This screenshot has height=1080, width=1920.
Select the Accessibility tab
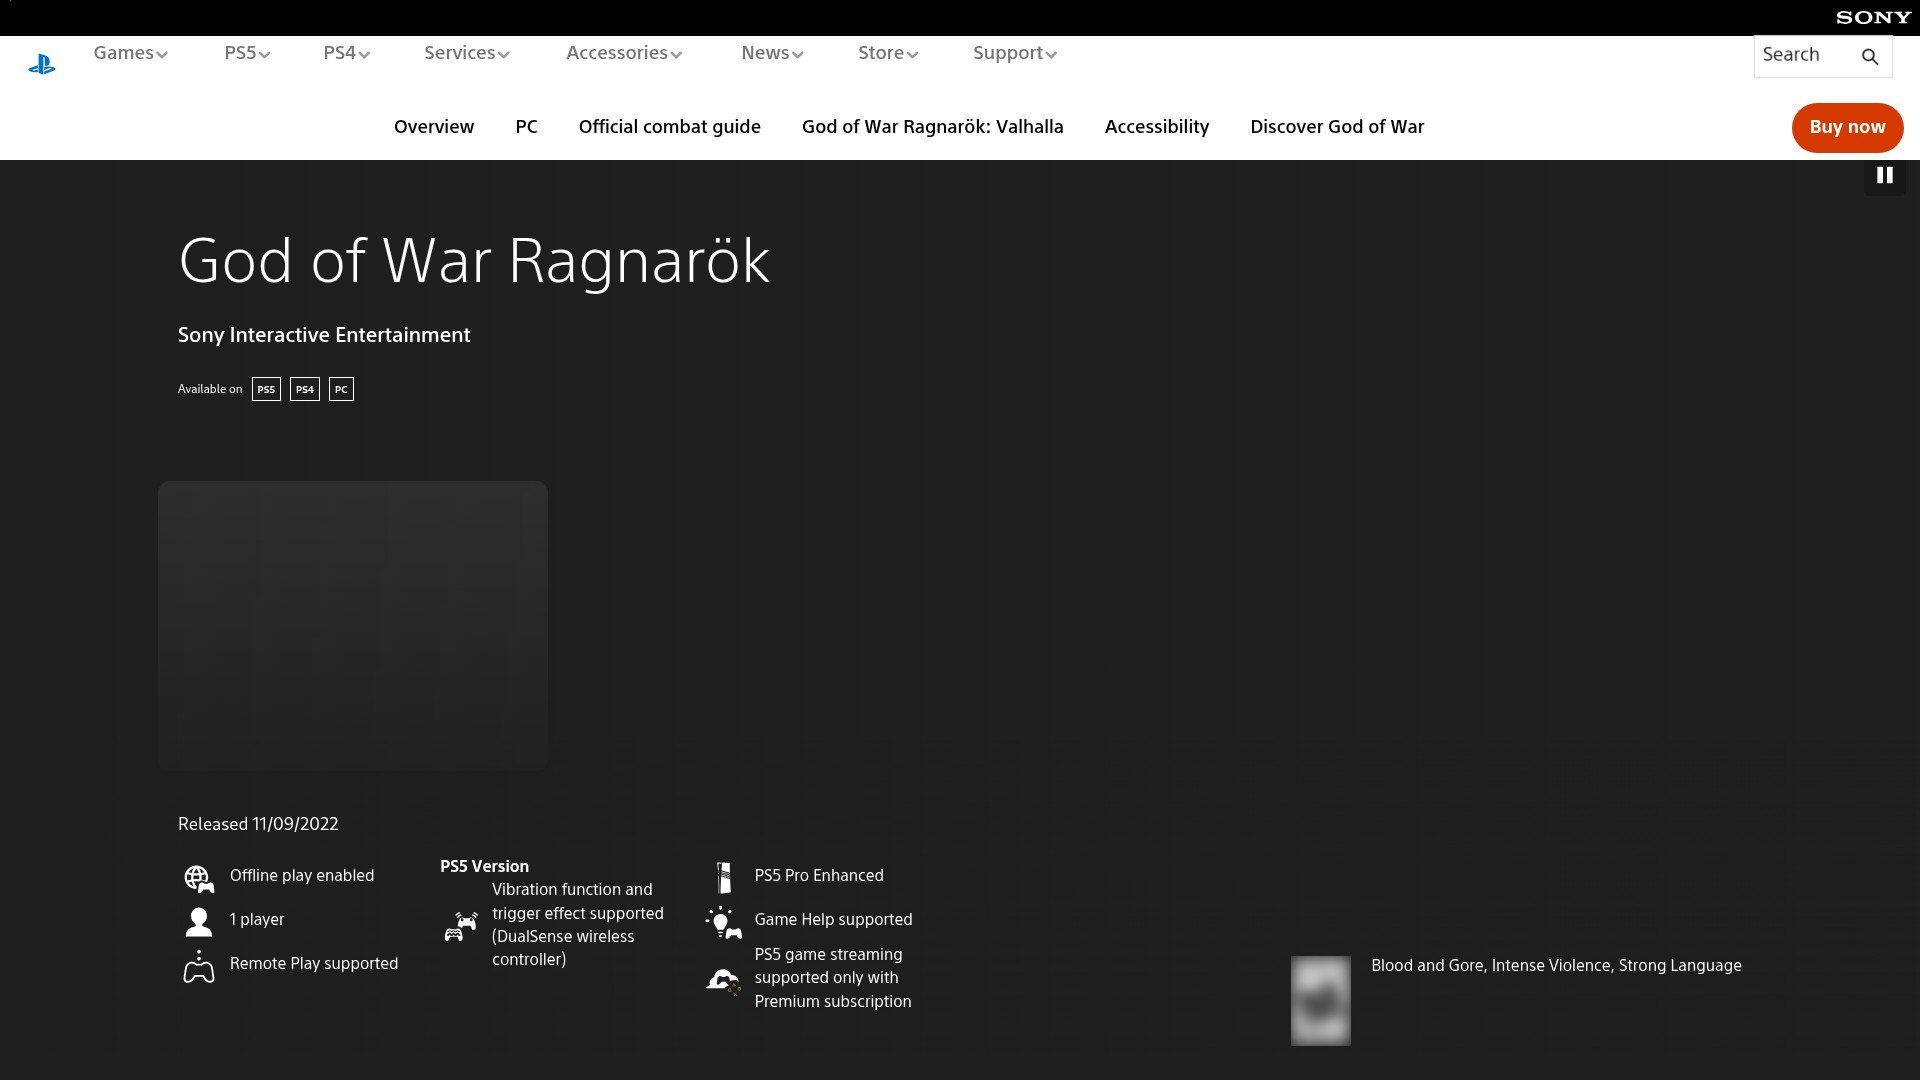[x=1156, y=127]
